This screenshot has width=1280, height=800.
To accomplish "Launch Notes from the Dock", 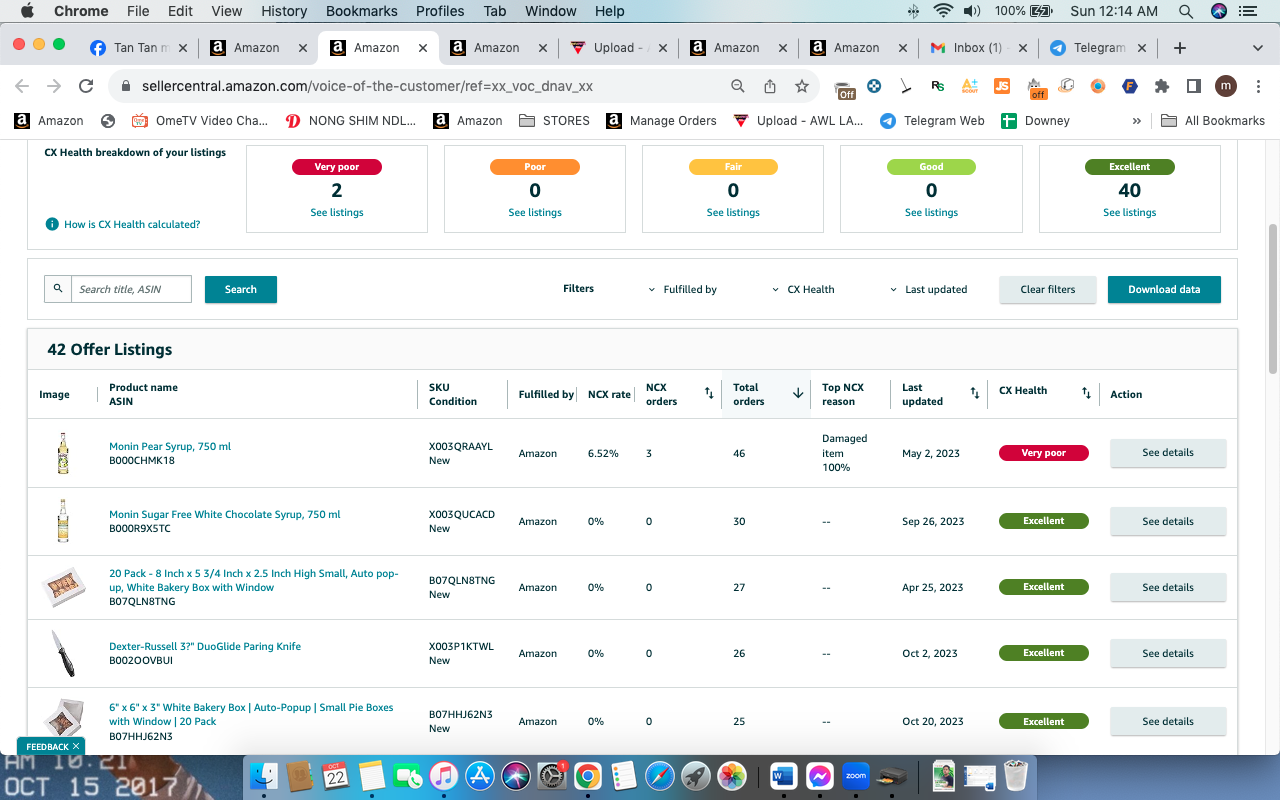I will pyautogui.click(x=372, y=775).
